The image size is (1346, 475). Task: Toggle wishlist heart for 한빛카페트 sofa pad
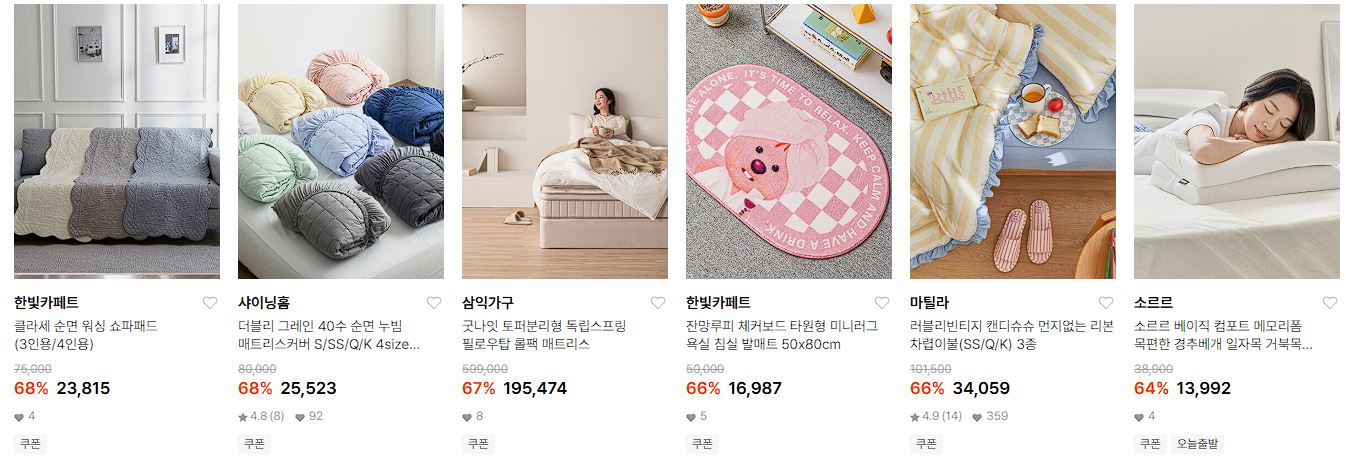pos(210,303)
